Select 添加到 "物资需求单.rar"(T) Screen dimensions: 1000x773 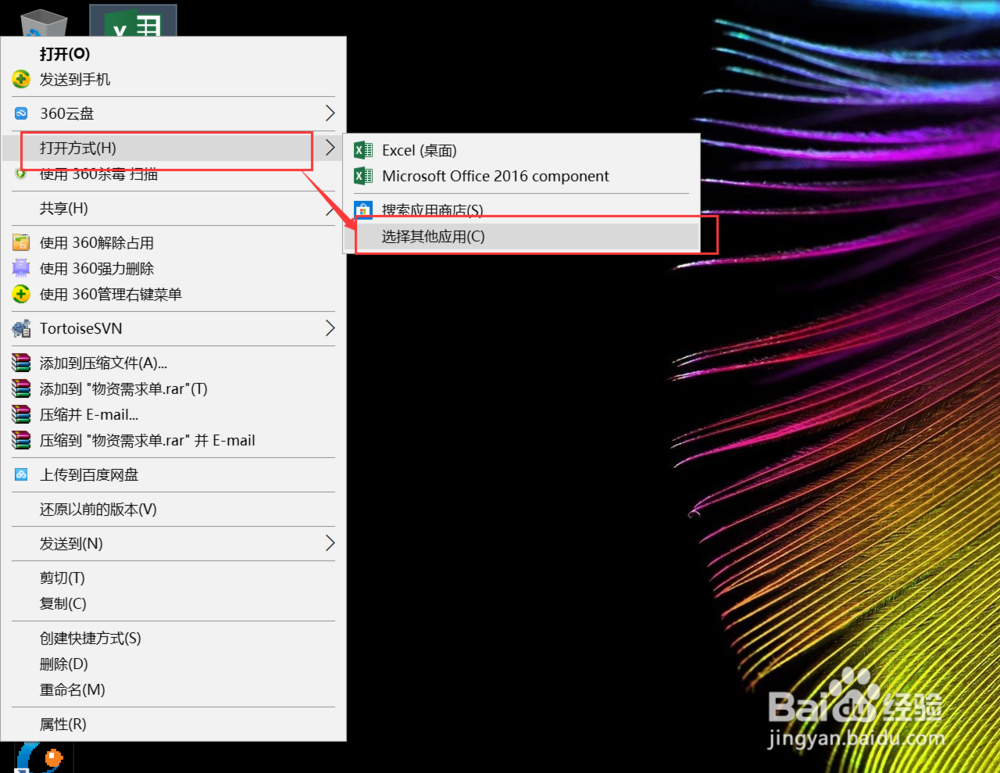tap(173, 388)
